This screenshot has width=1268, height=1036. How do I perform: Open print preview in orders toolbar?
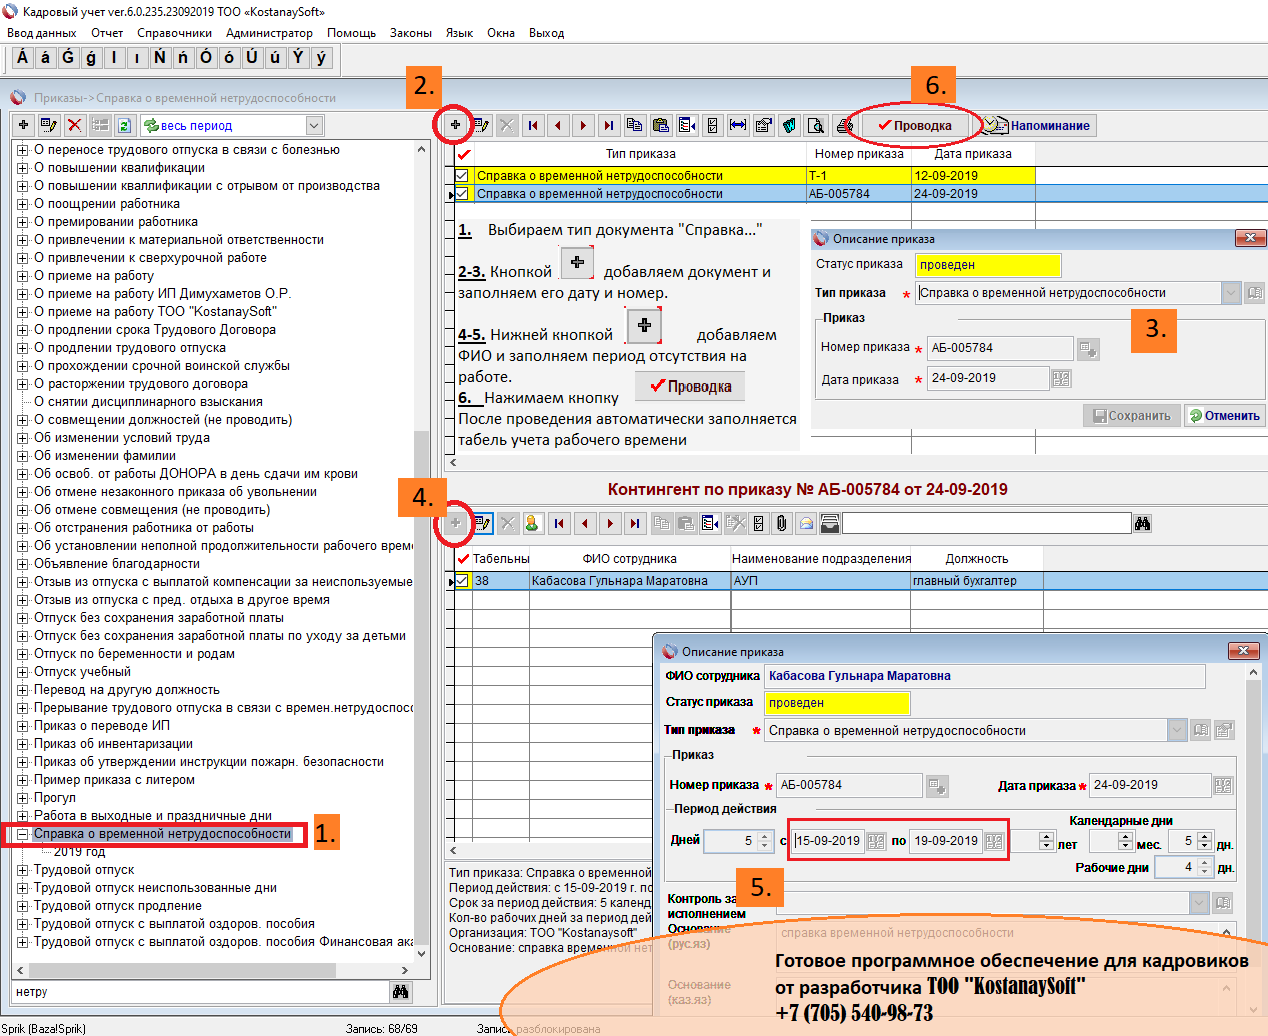pyautogui.click(x=816, y=125)
